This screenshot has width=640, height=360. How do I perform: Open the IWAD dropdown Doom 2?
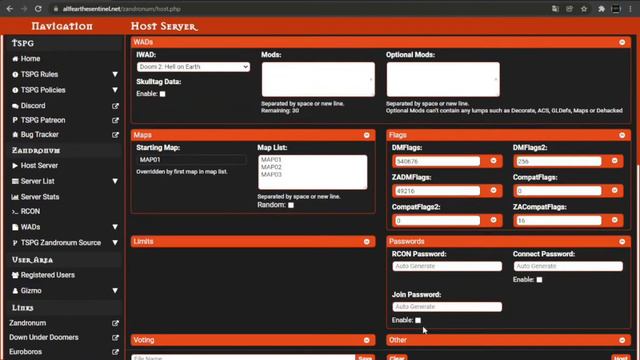pos(193,67)
